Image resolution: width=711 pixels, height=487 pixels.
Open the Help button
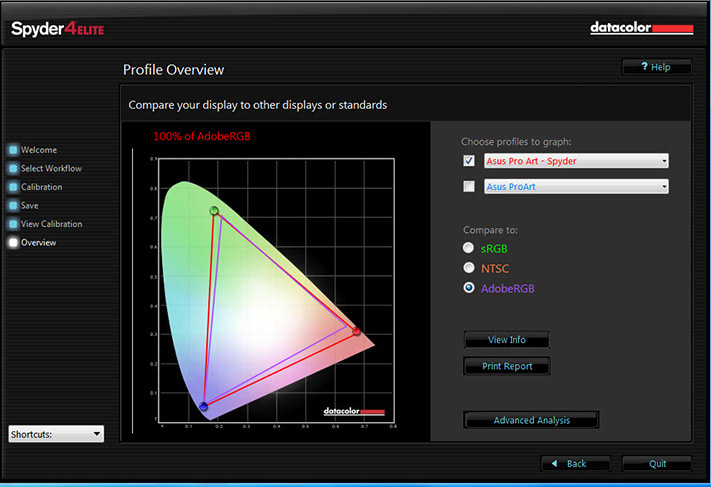click(657, 67)
